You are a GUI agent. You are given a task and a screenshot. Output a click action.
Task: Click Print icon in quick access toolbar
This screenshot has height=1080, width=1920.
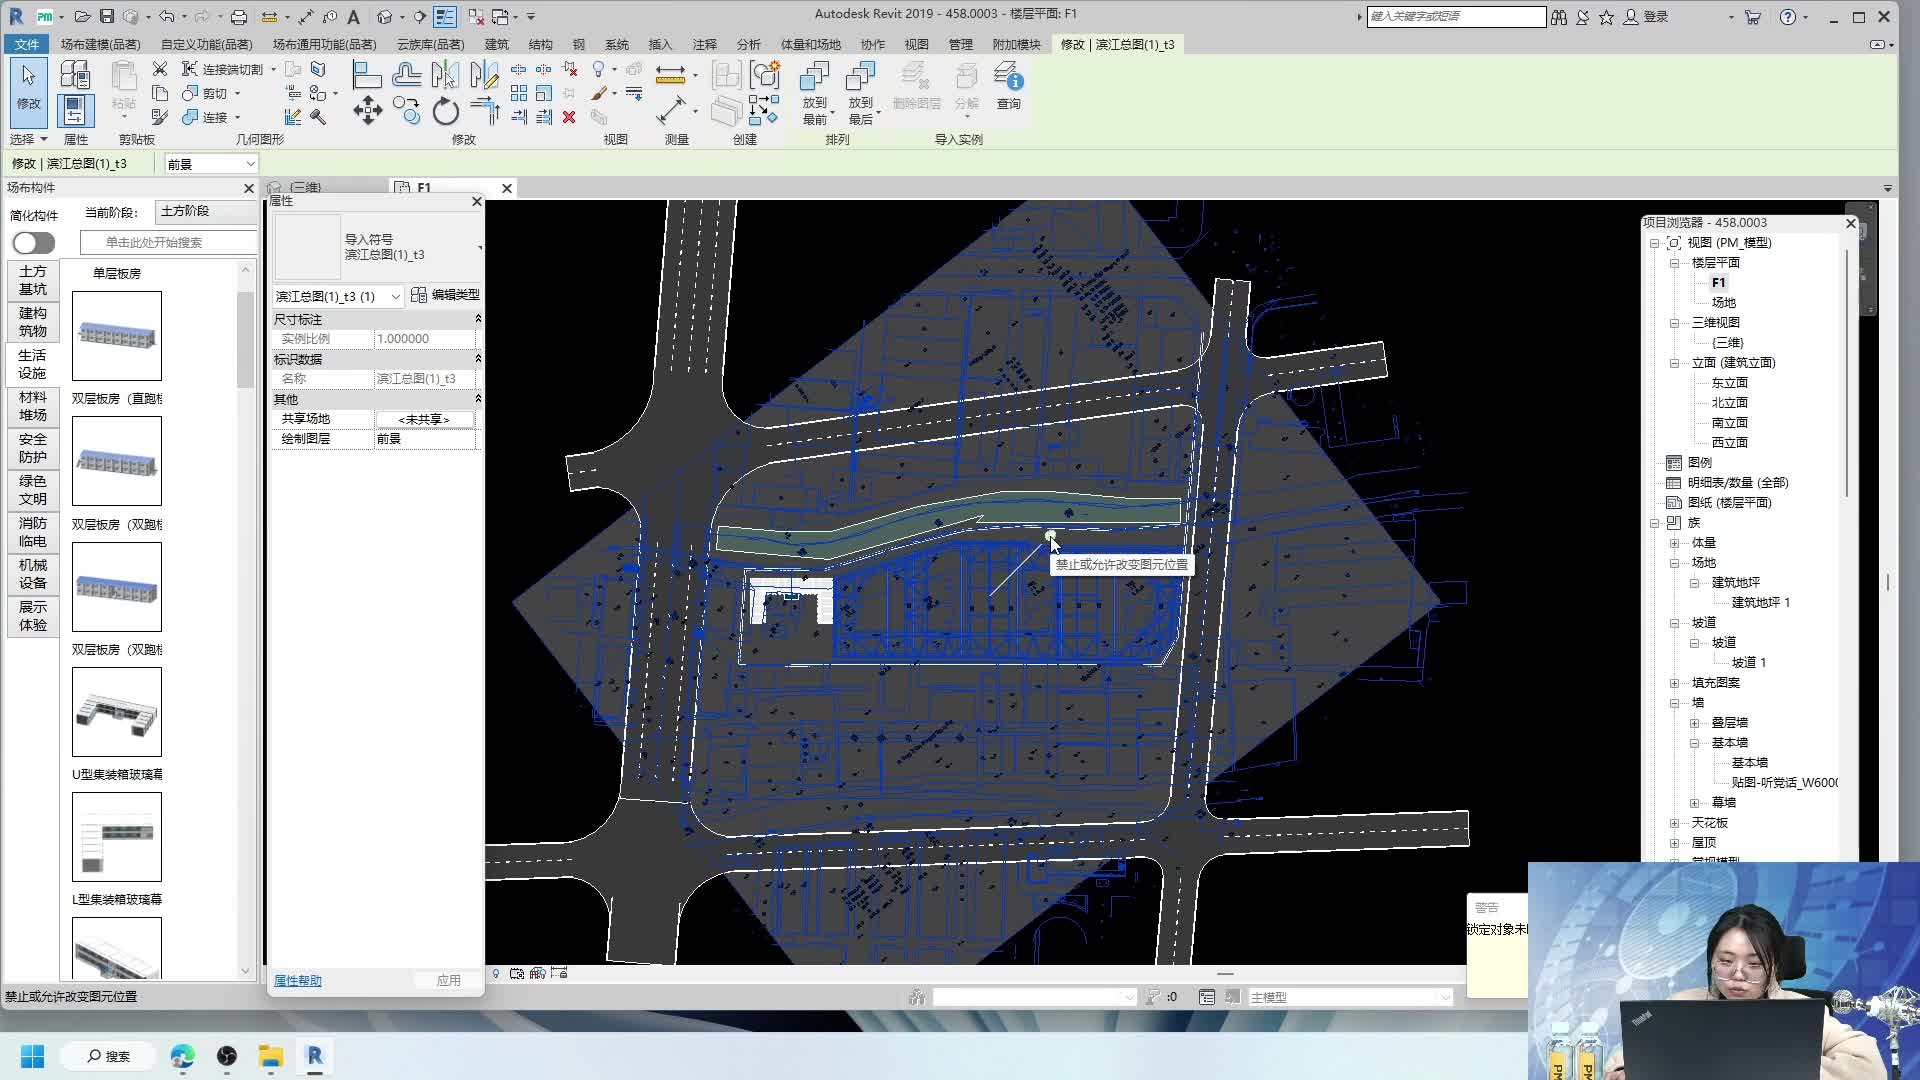[x=238, y=16]
